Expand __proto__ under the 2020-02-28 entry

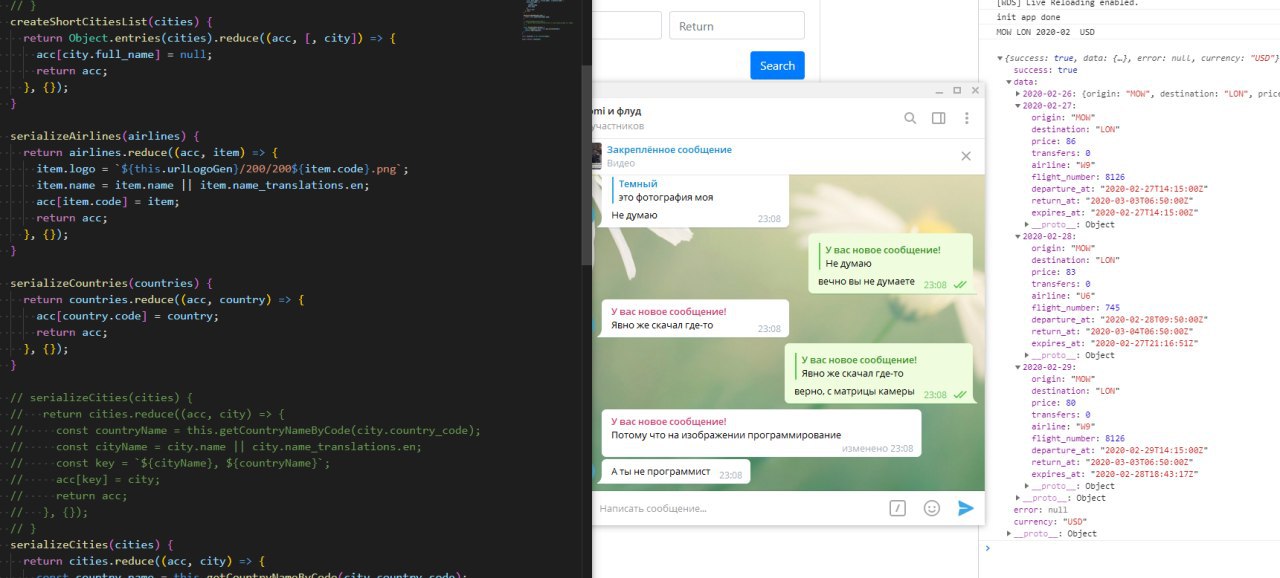[1027, 355]
